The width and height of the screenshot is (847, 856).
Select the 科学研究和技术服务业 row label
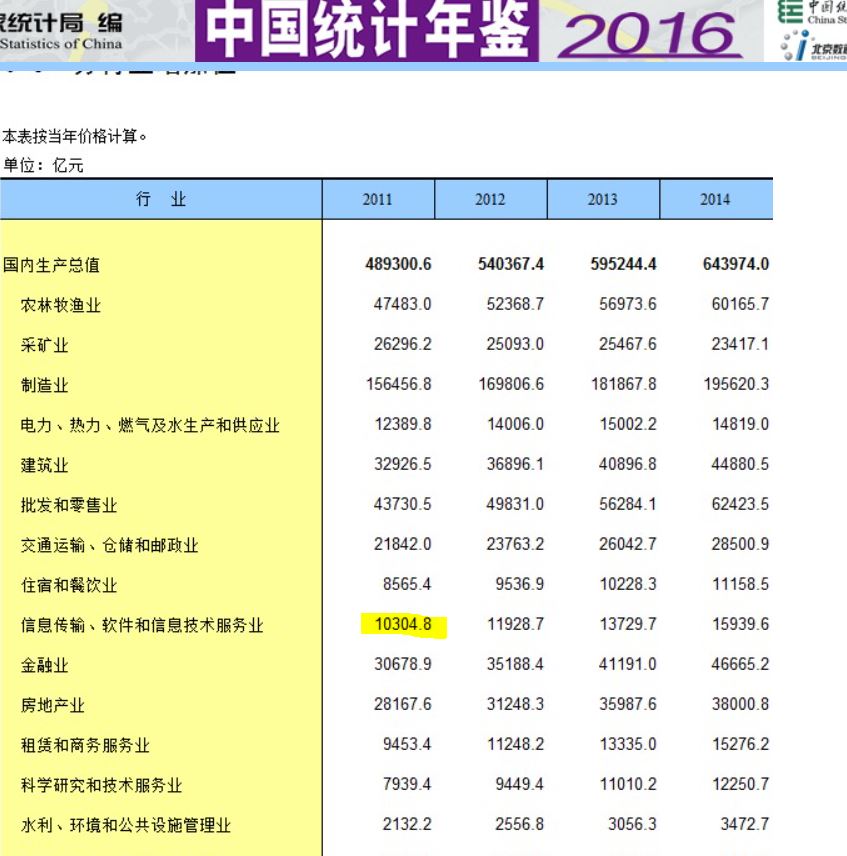point(101,785)
